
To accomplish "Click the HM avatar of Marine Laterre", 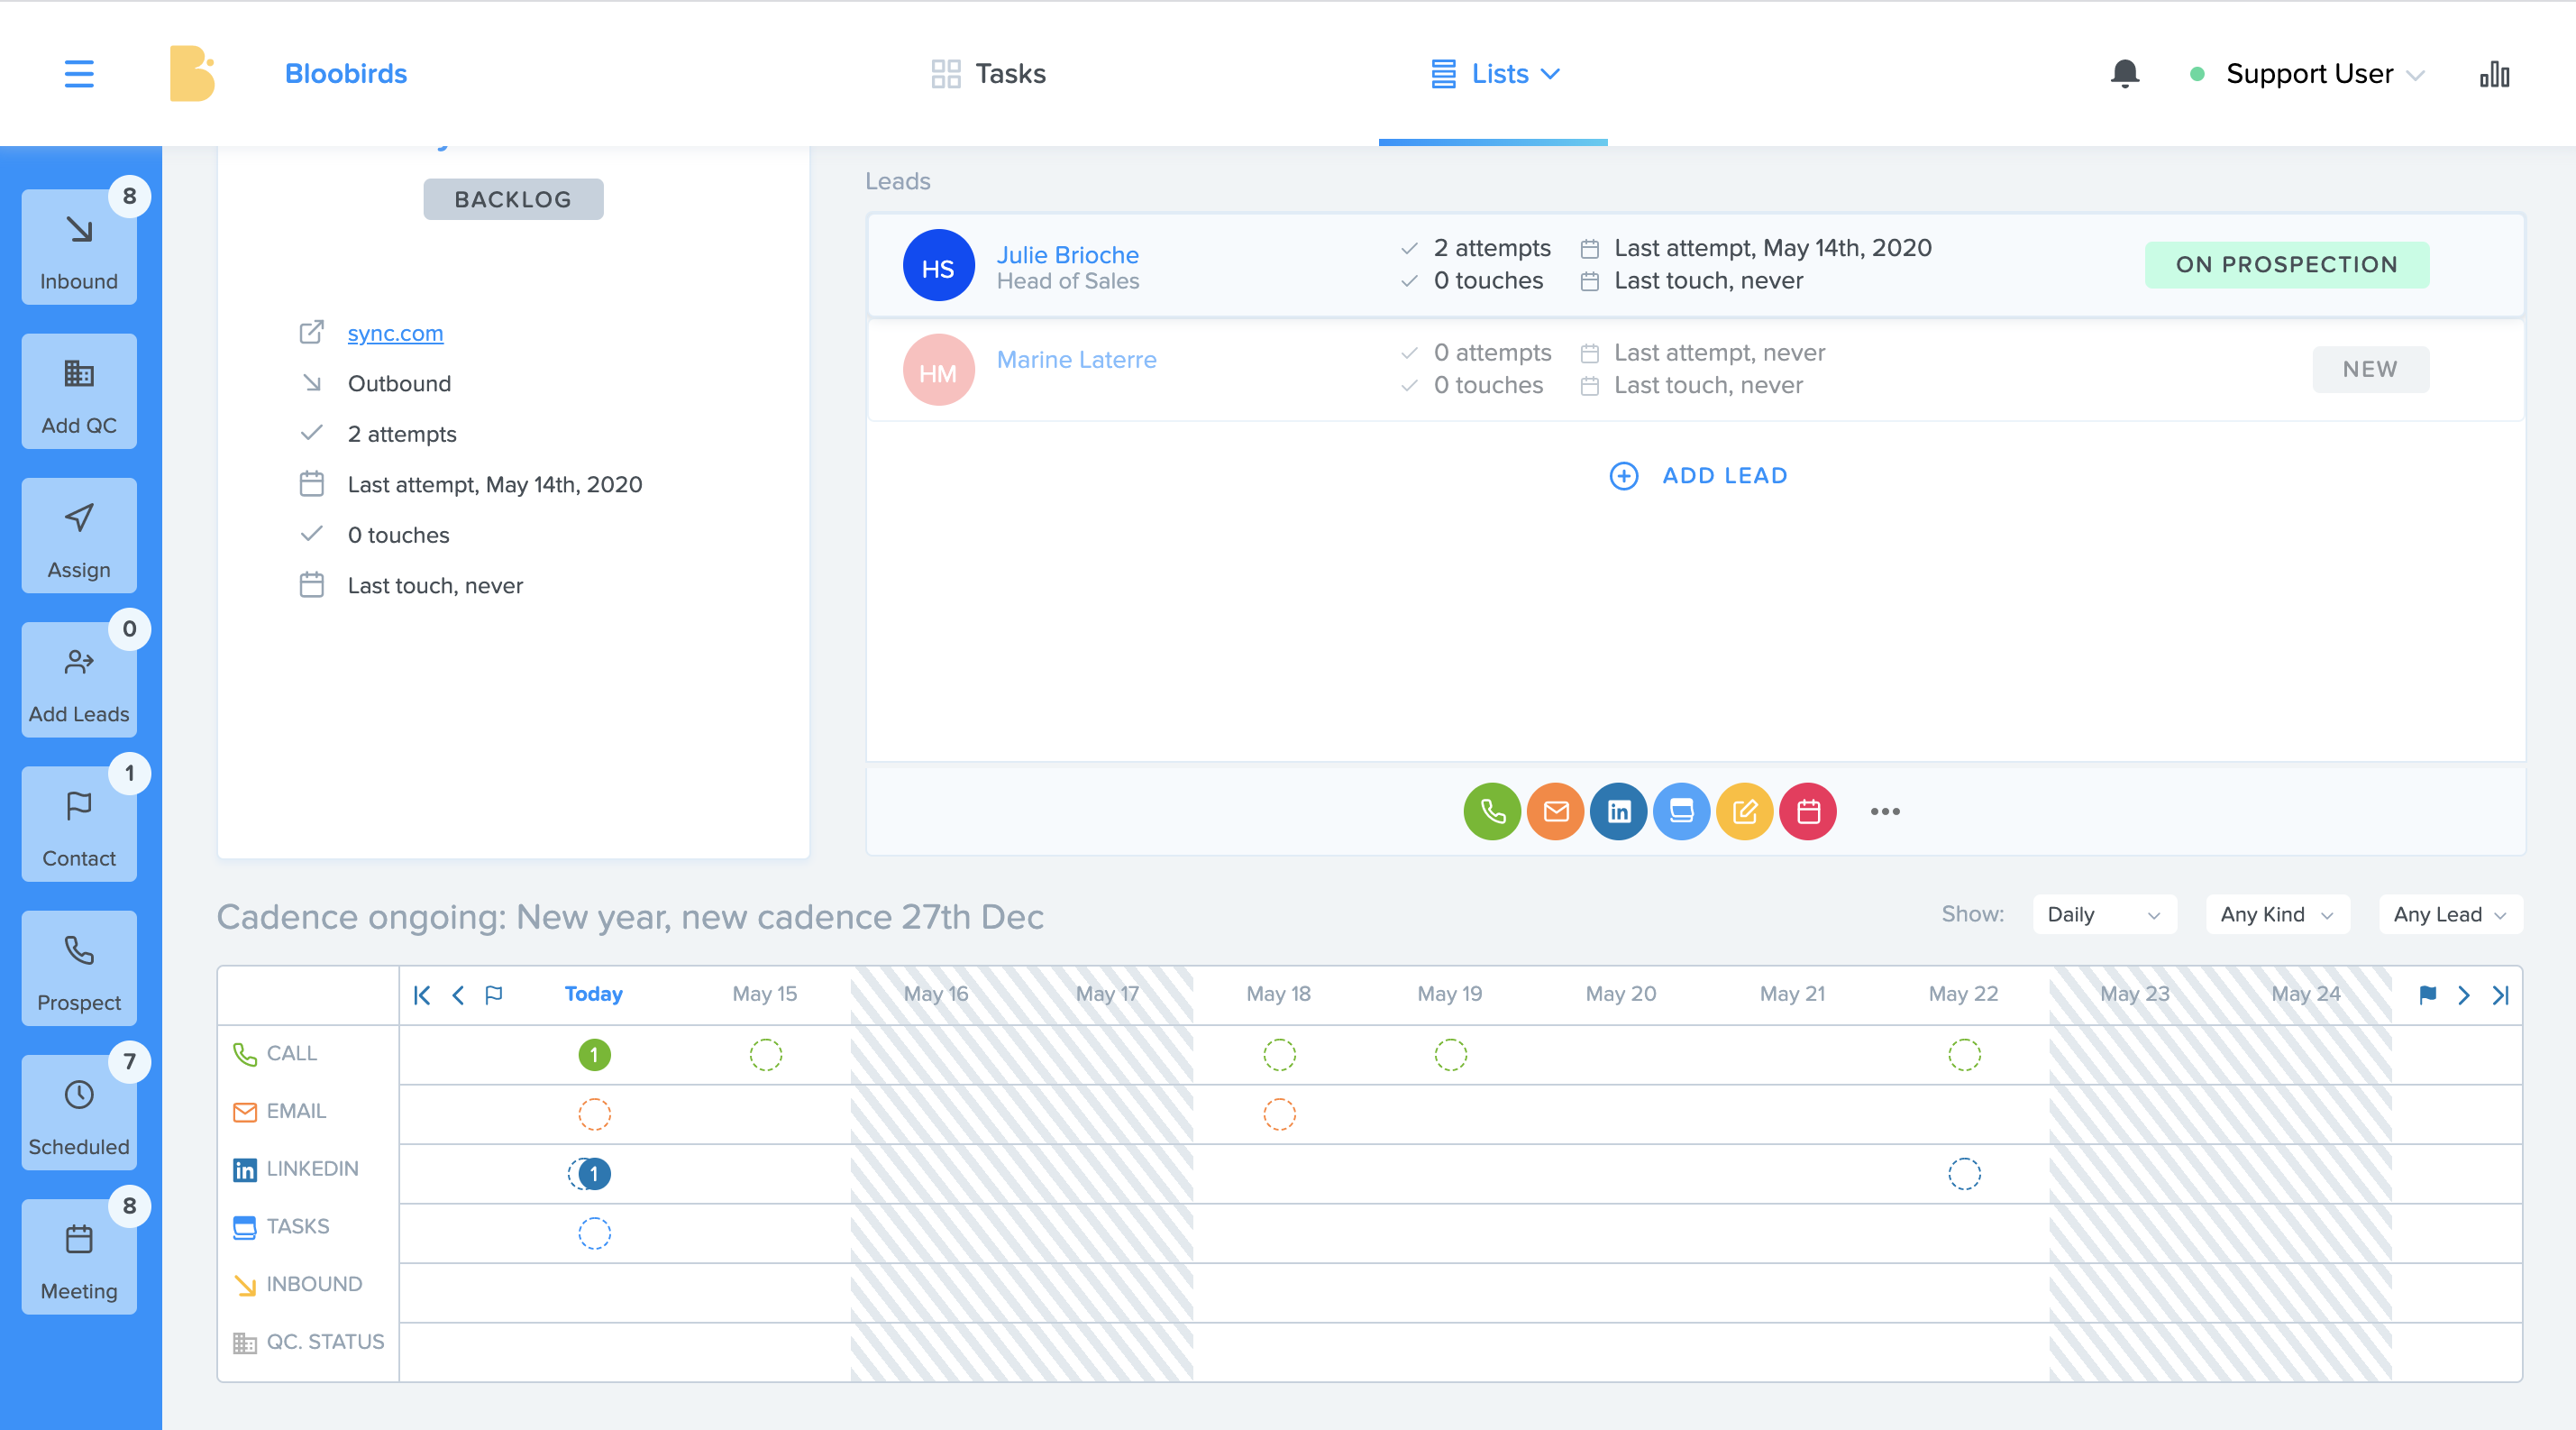I will [938, 370].
